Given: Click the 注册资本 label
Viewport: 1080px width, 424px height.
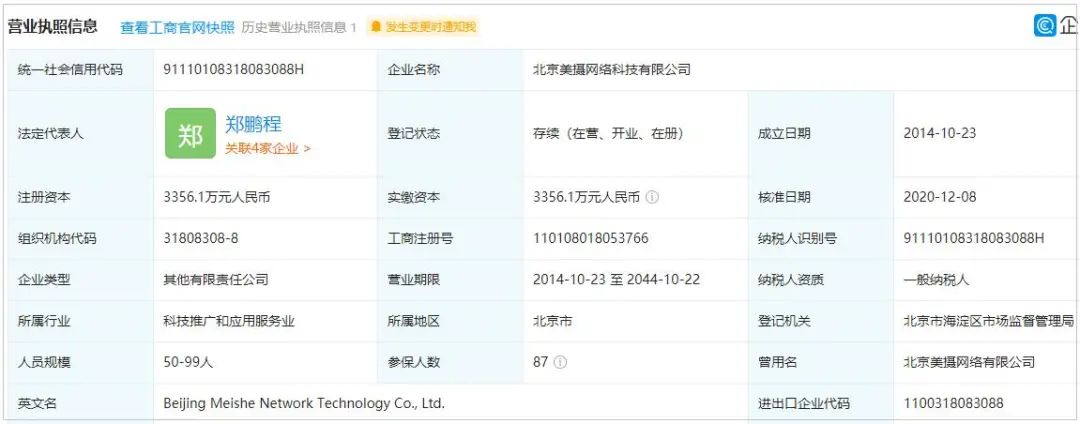Looking at the screenshot, I should tap(44, 198).
